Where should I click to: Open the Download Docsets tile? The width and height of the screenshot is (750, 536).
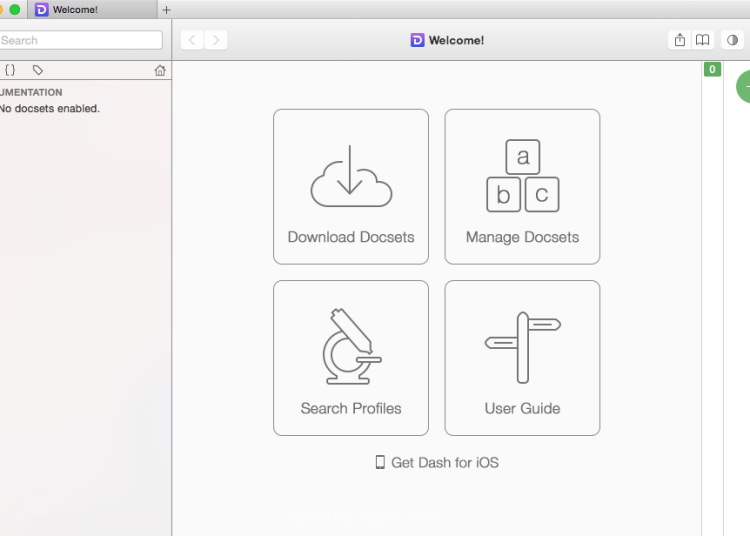click(351, 187)
